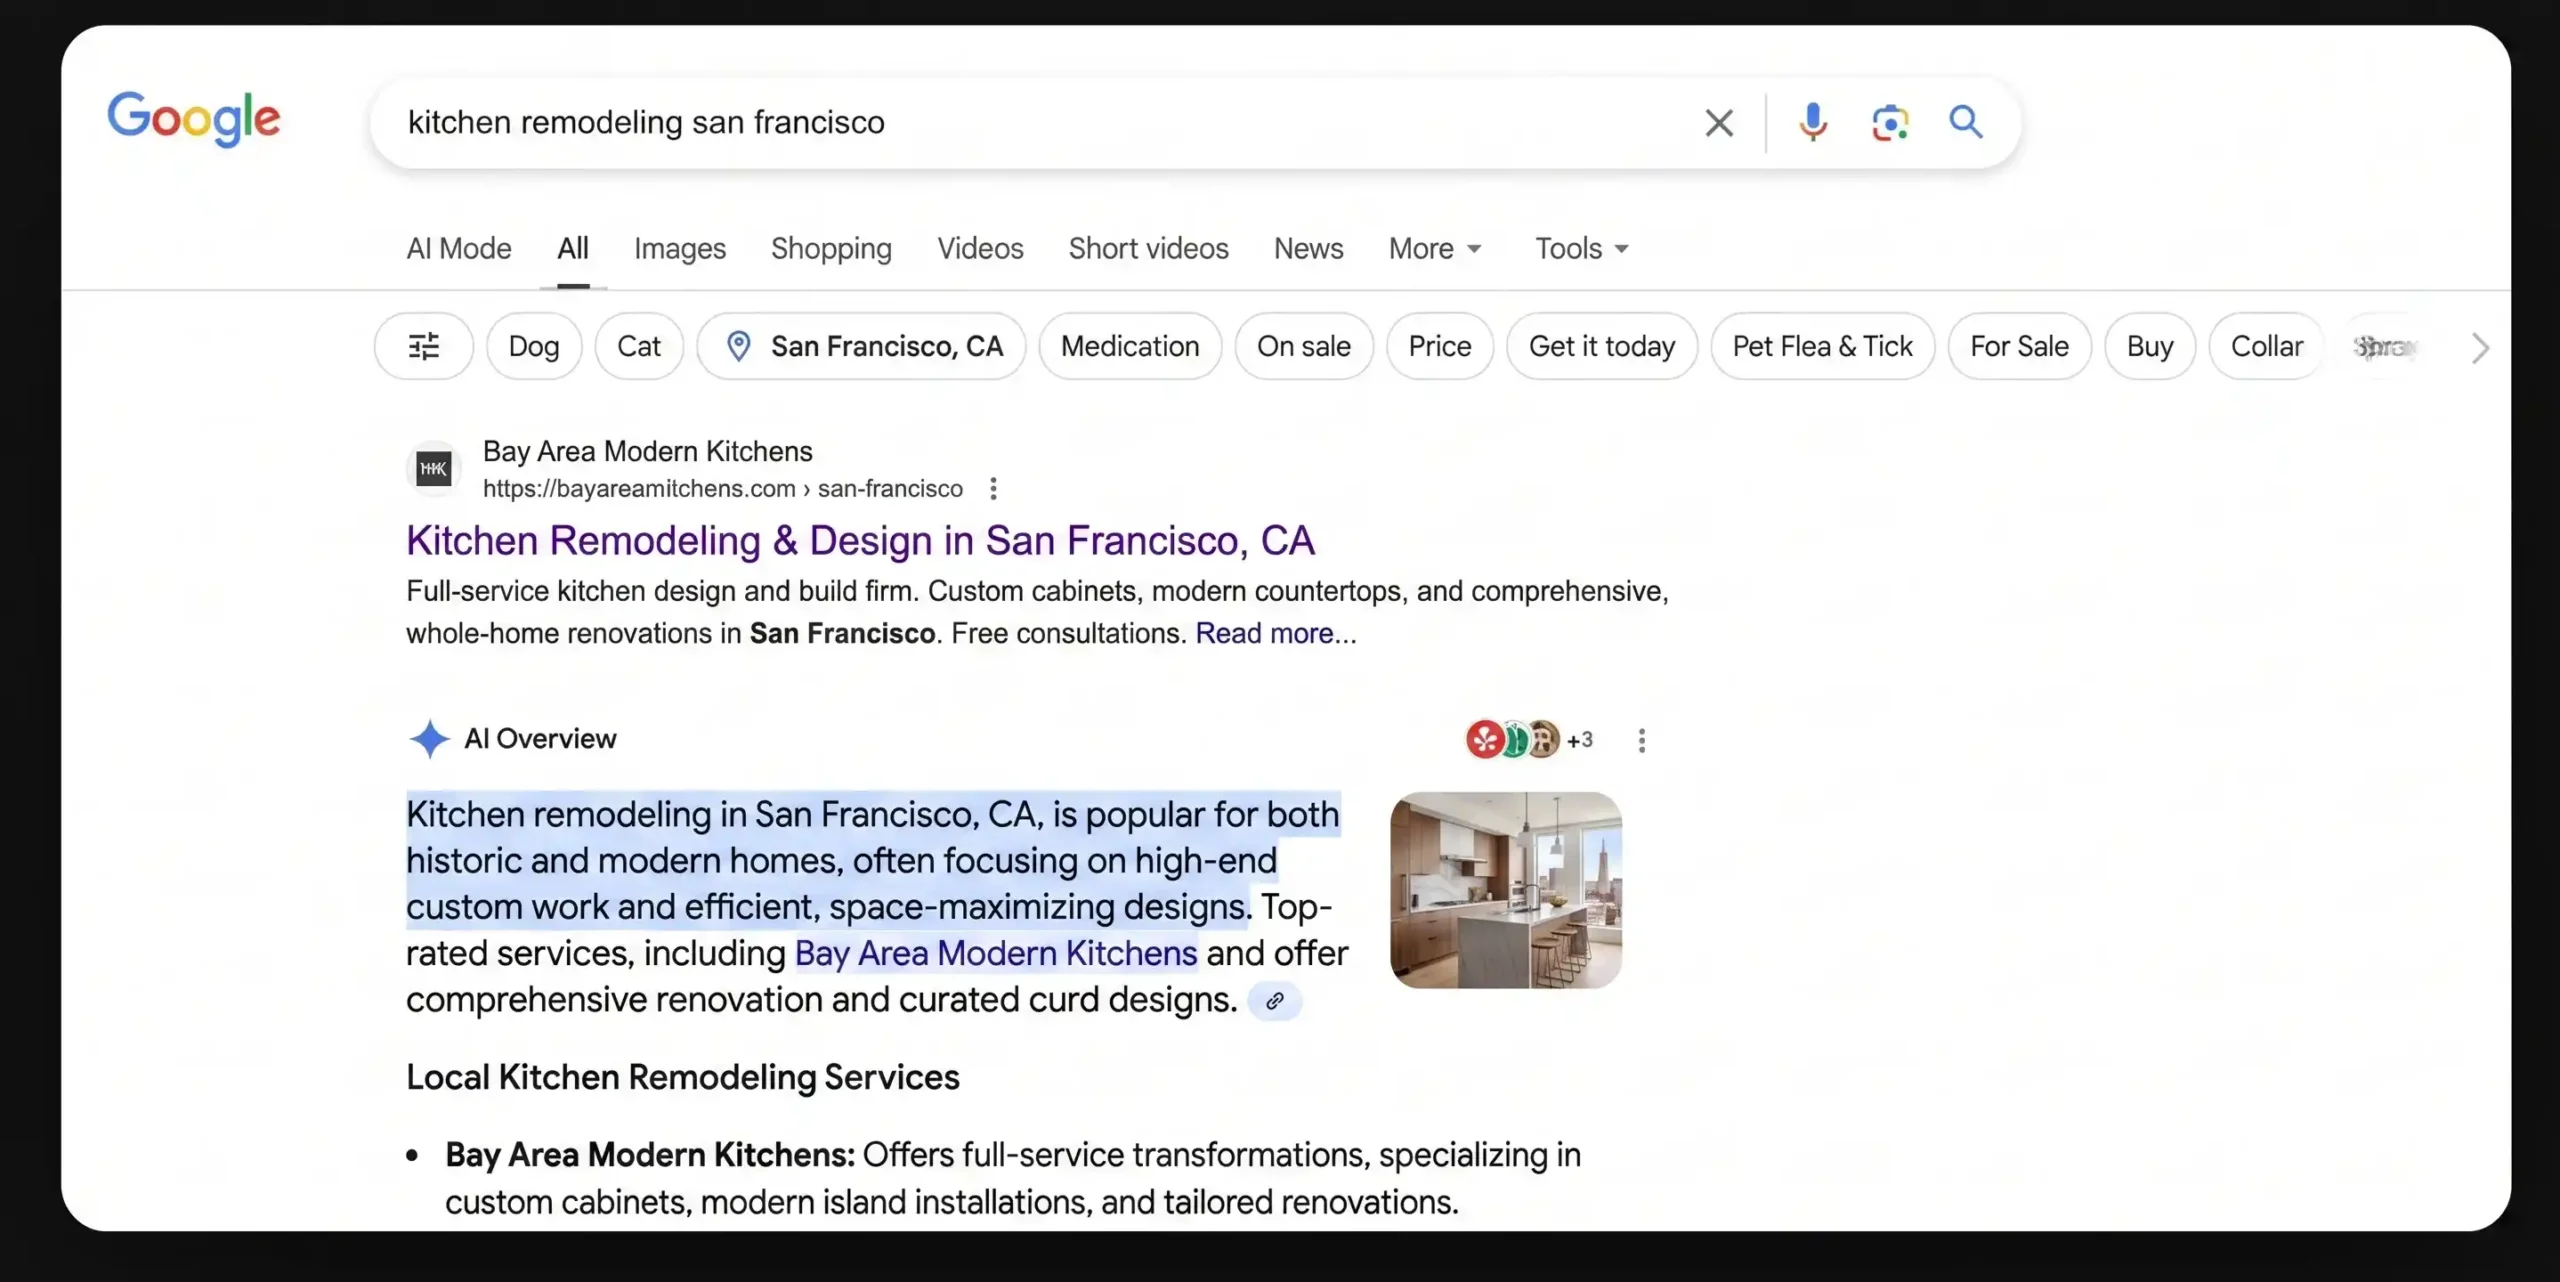Select the San Francisco, CA location chip
The width and height of the screenshot is (2560, 1282).
coord(862,346)
